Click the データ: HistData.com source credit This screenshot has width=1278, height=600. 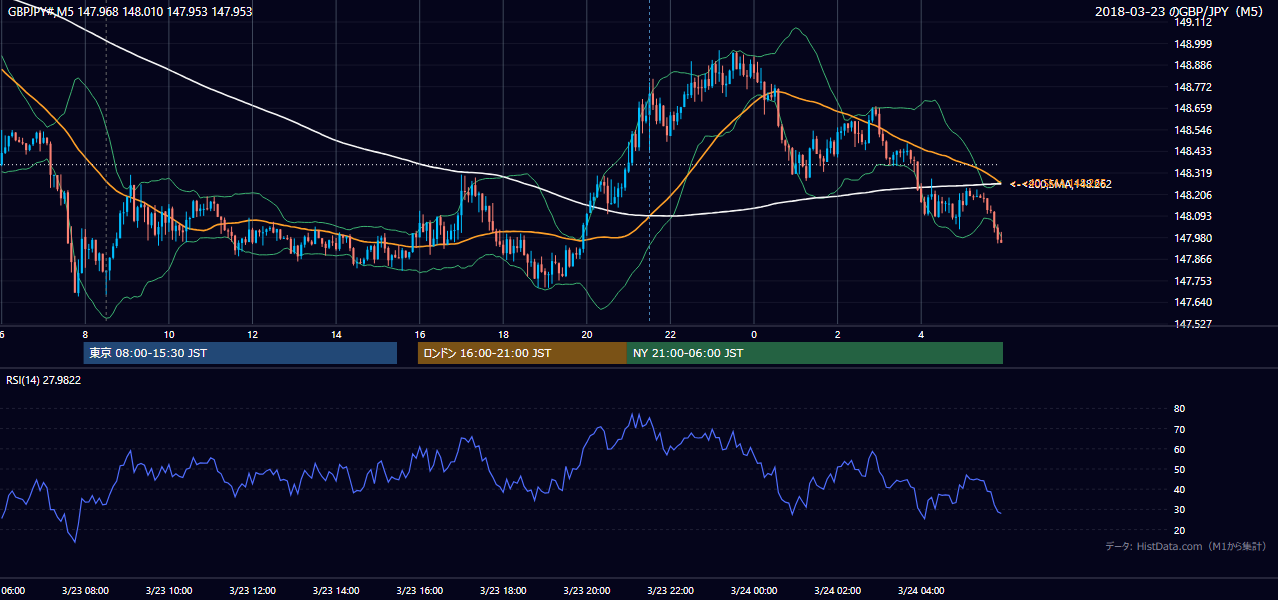click(1186, 547)
